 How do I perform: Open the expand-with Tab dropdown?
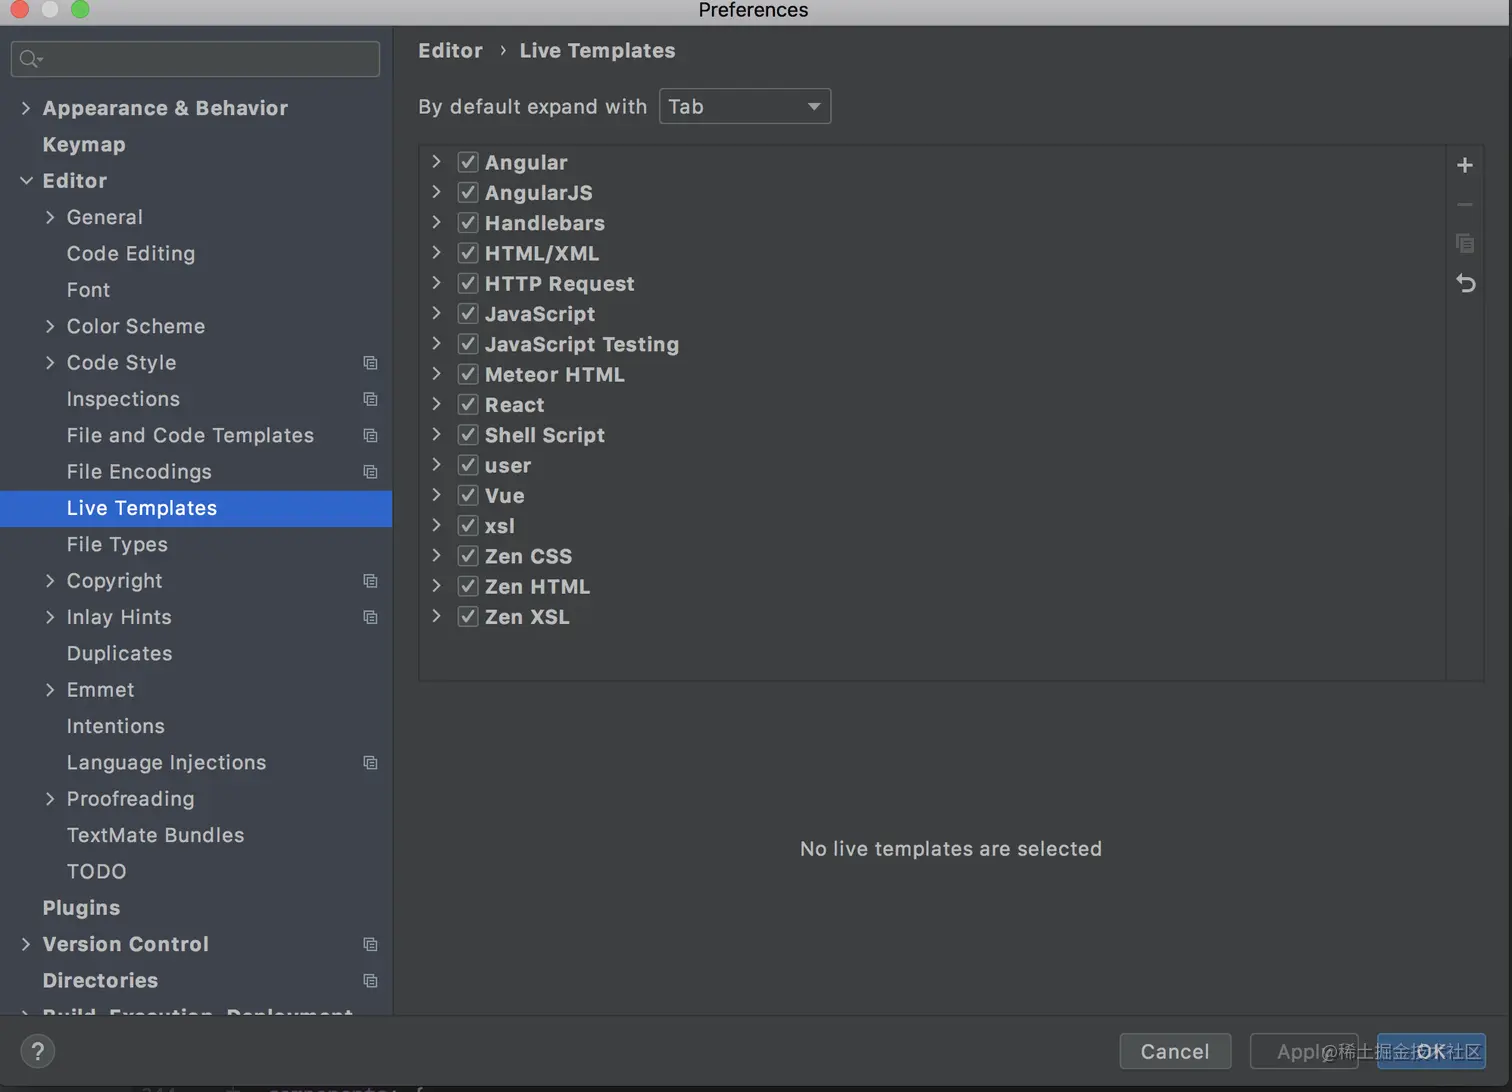745,106
